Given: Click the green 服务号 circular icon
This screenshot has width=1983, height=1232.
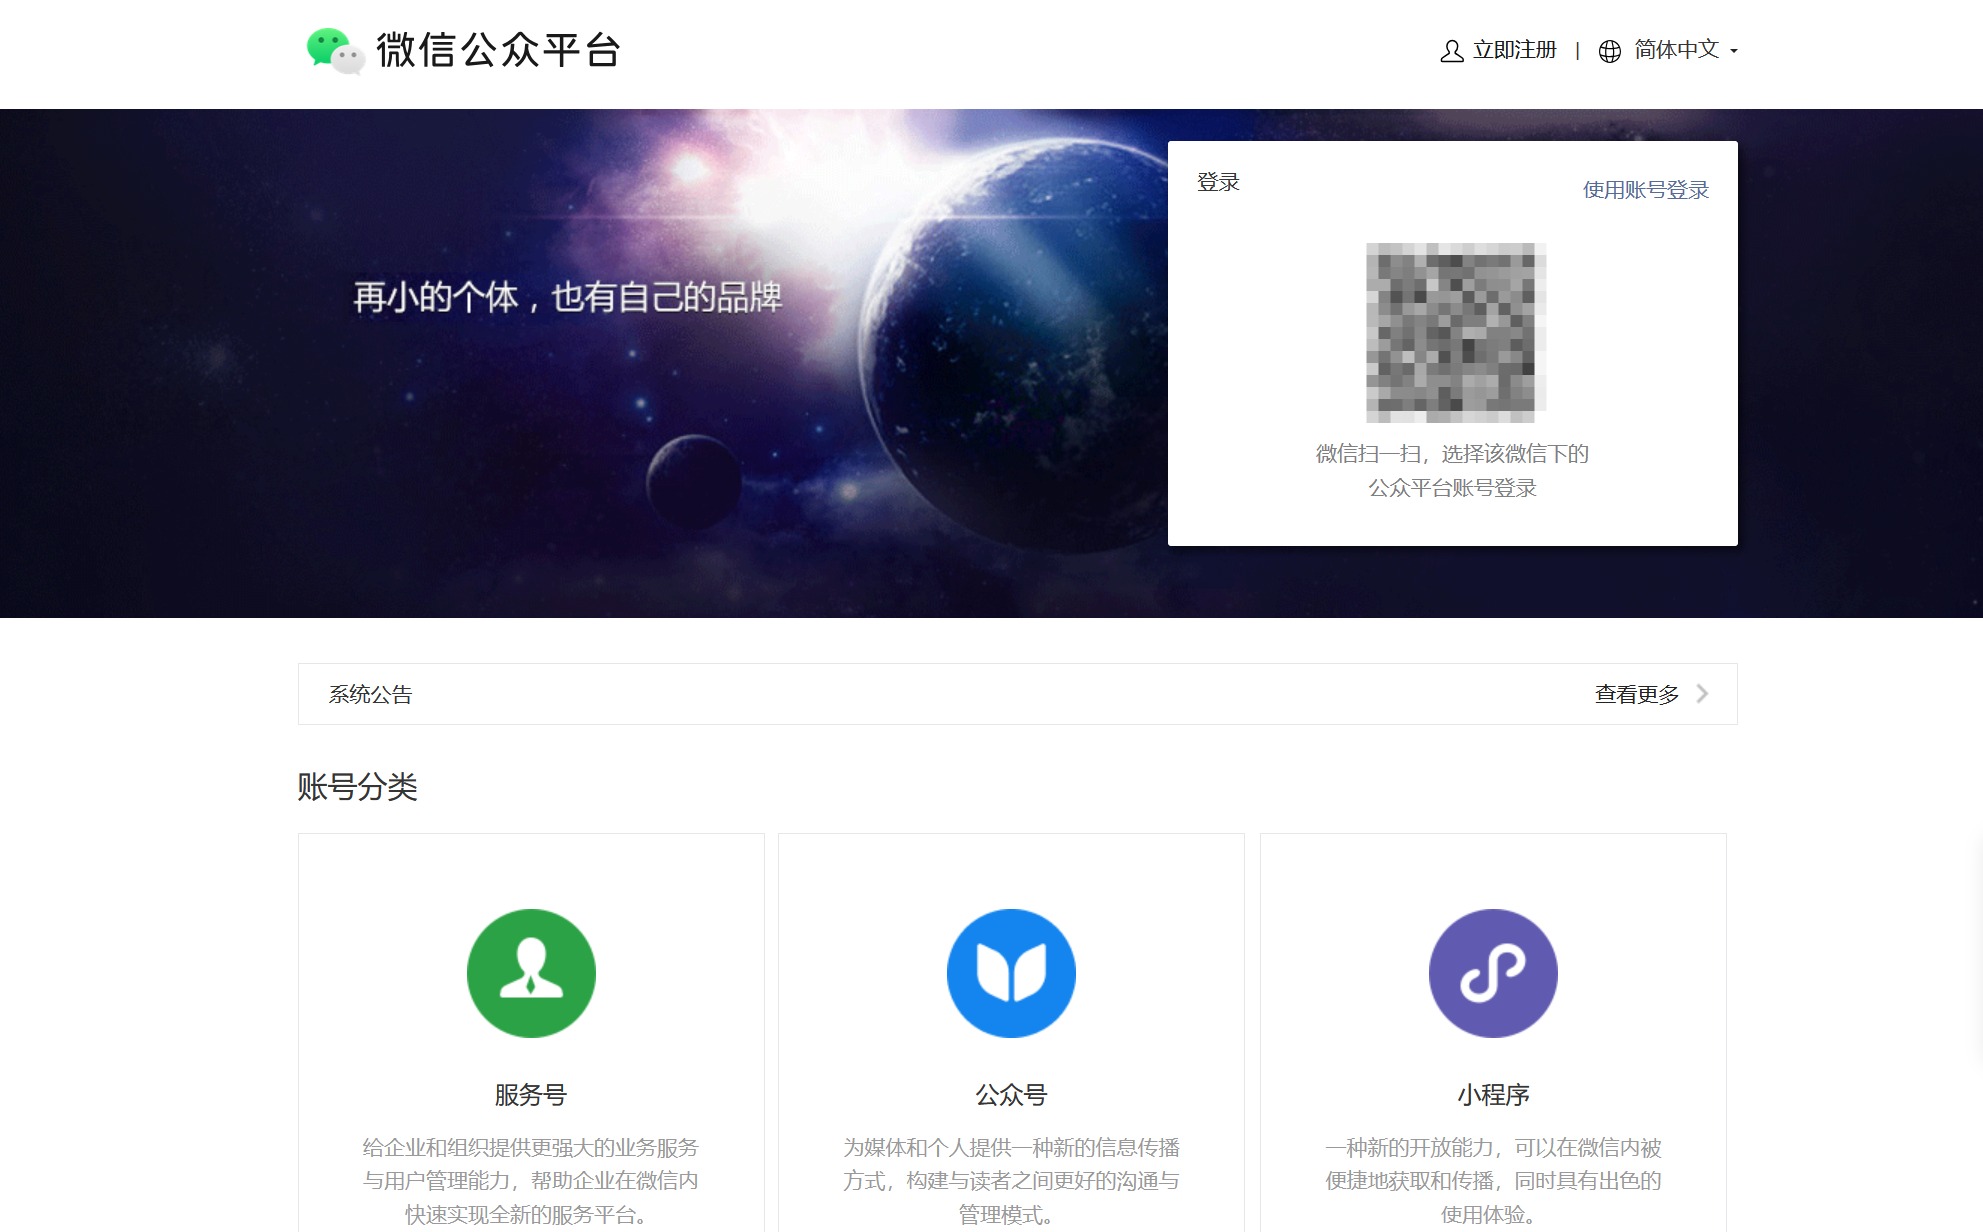Looking at the screenshot, I should 531,972.
